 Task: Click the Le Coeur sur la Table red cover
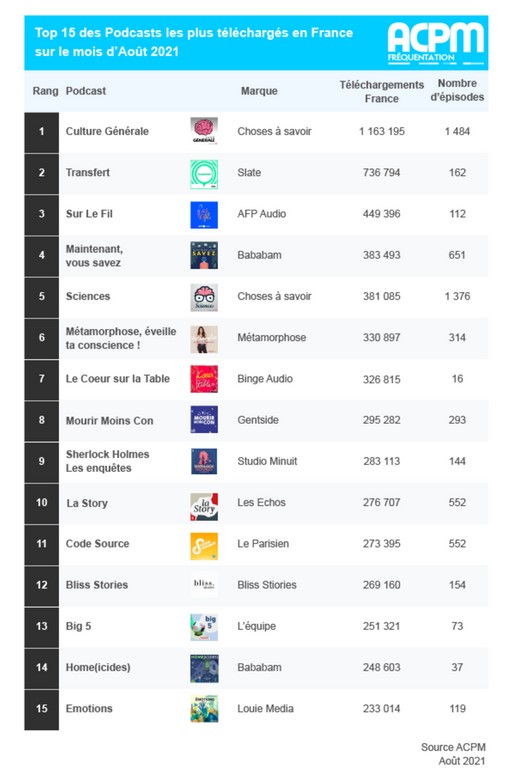pos(204,379)
